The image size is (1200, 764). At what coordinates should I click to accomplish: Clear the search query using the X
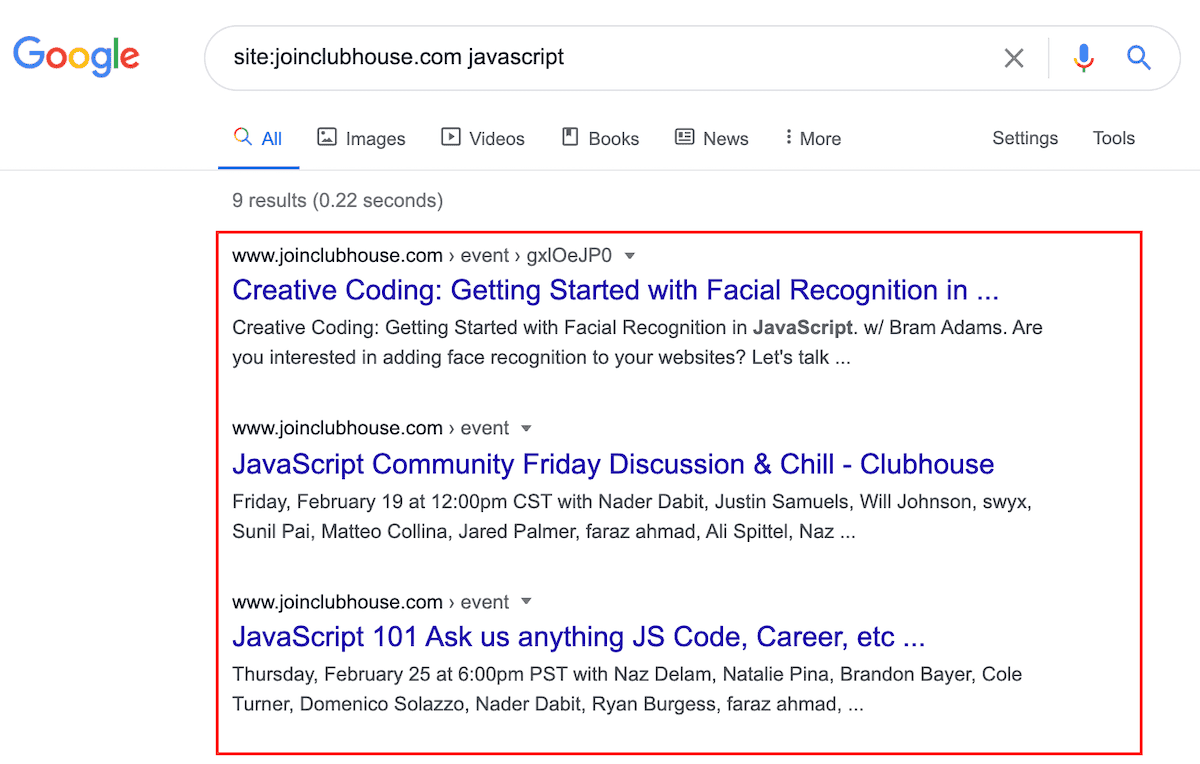coord(1013,58)
